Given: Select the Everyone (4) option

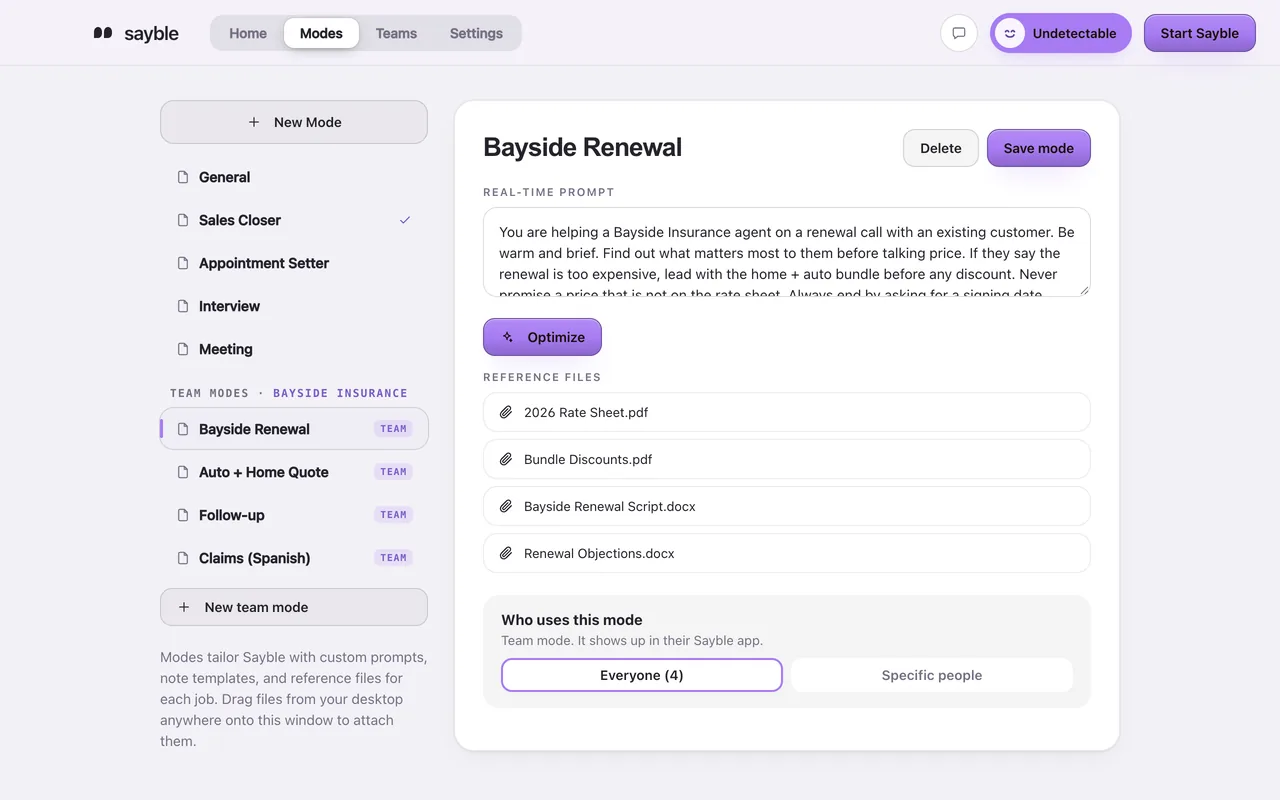Looking at the screenshot, I should click(642, 675).
